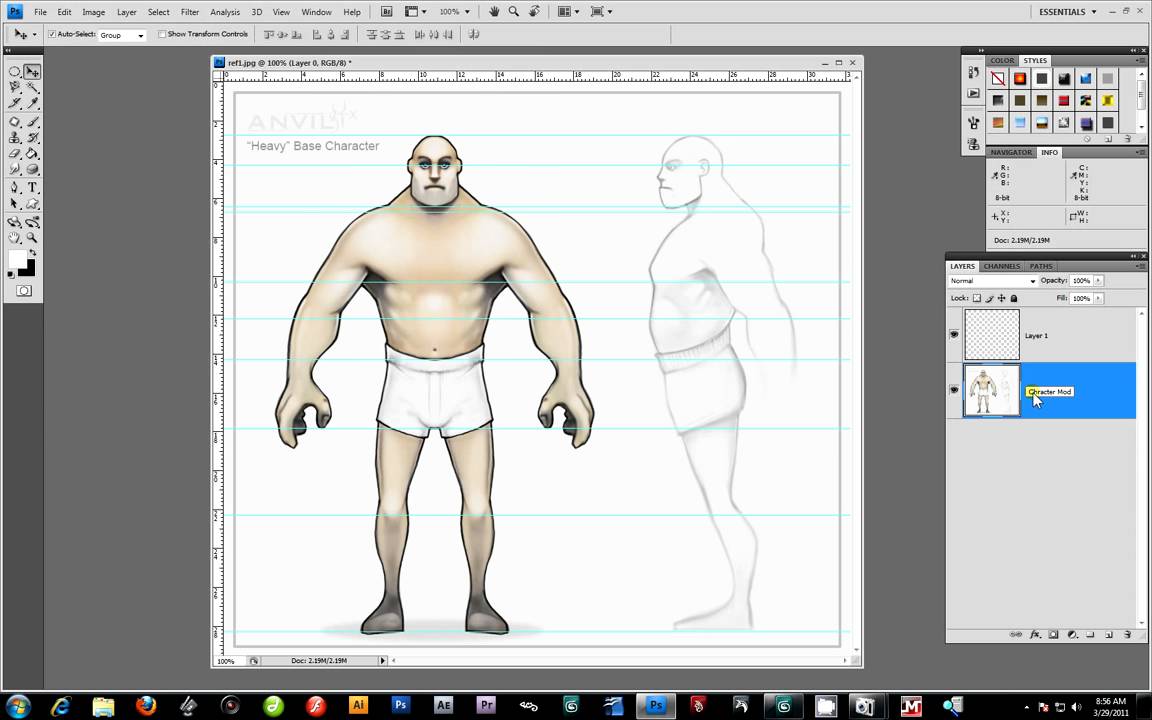Click the background black color swatch
Viewport: 1152px width, 720px height.
click(29, 270)
